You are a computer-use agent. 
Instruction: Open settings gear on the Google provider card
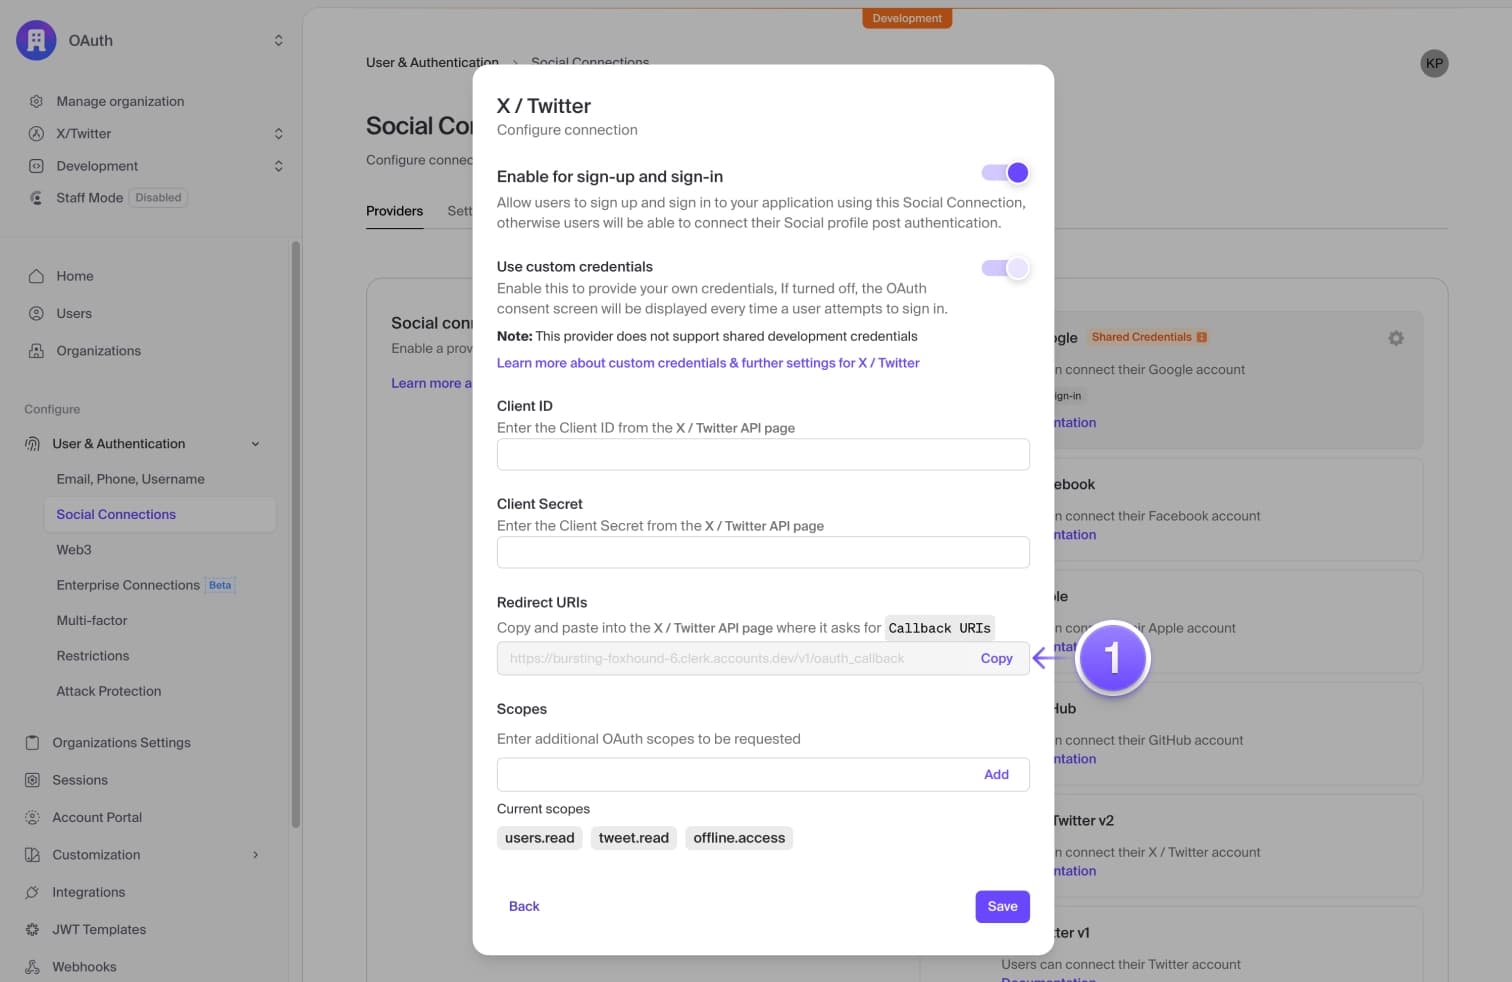(x=1396, y=338)
